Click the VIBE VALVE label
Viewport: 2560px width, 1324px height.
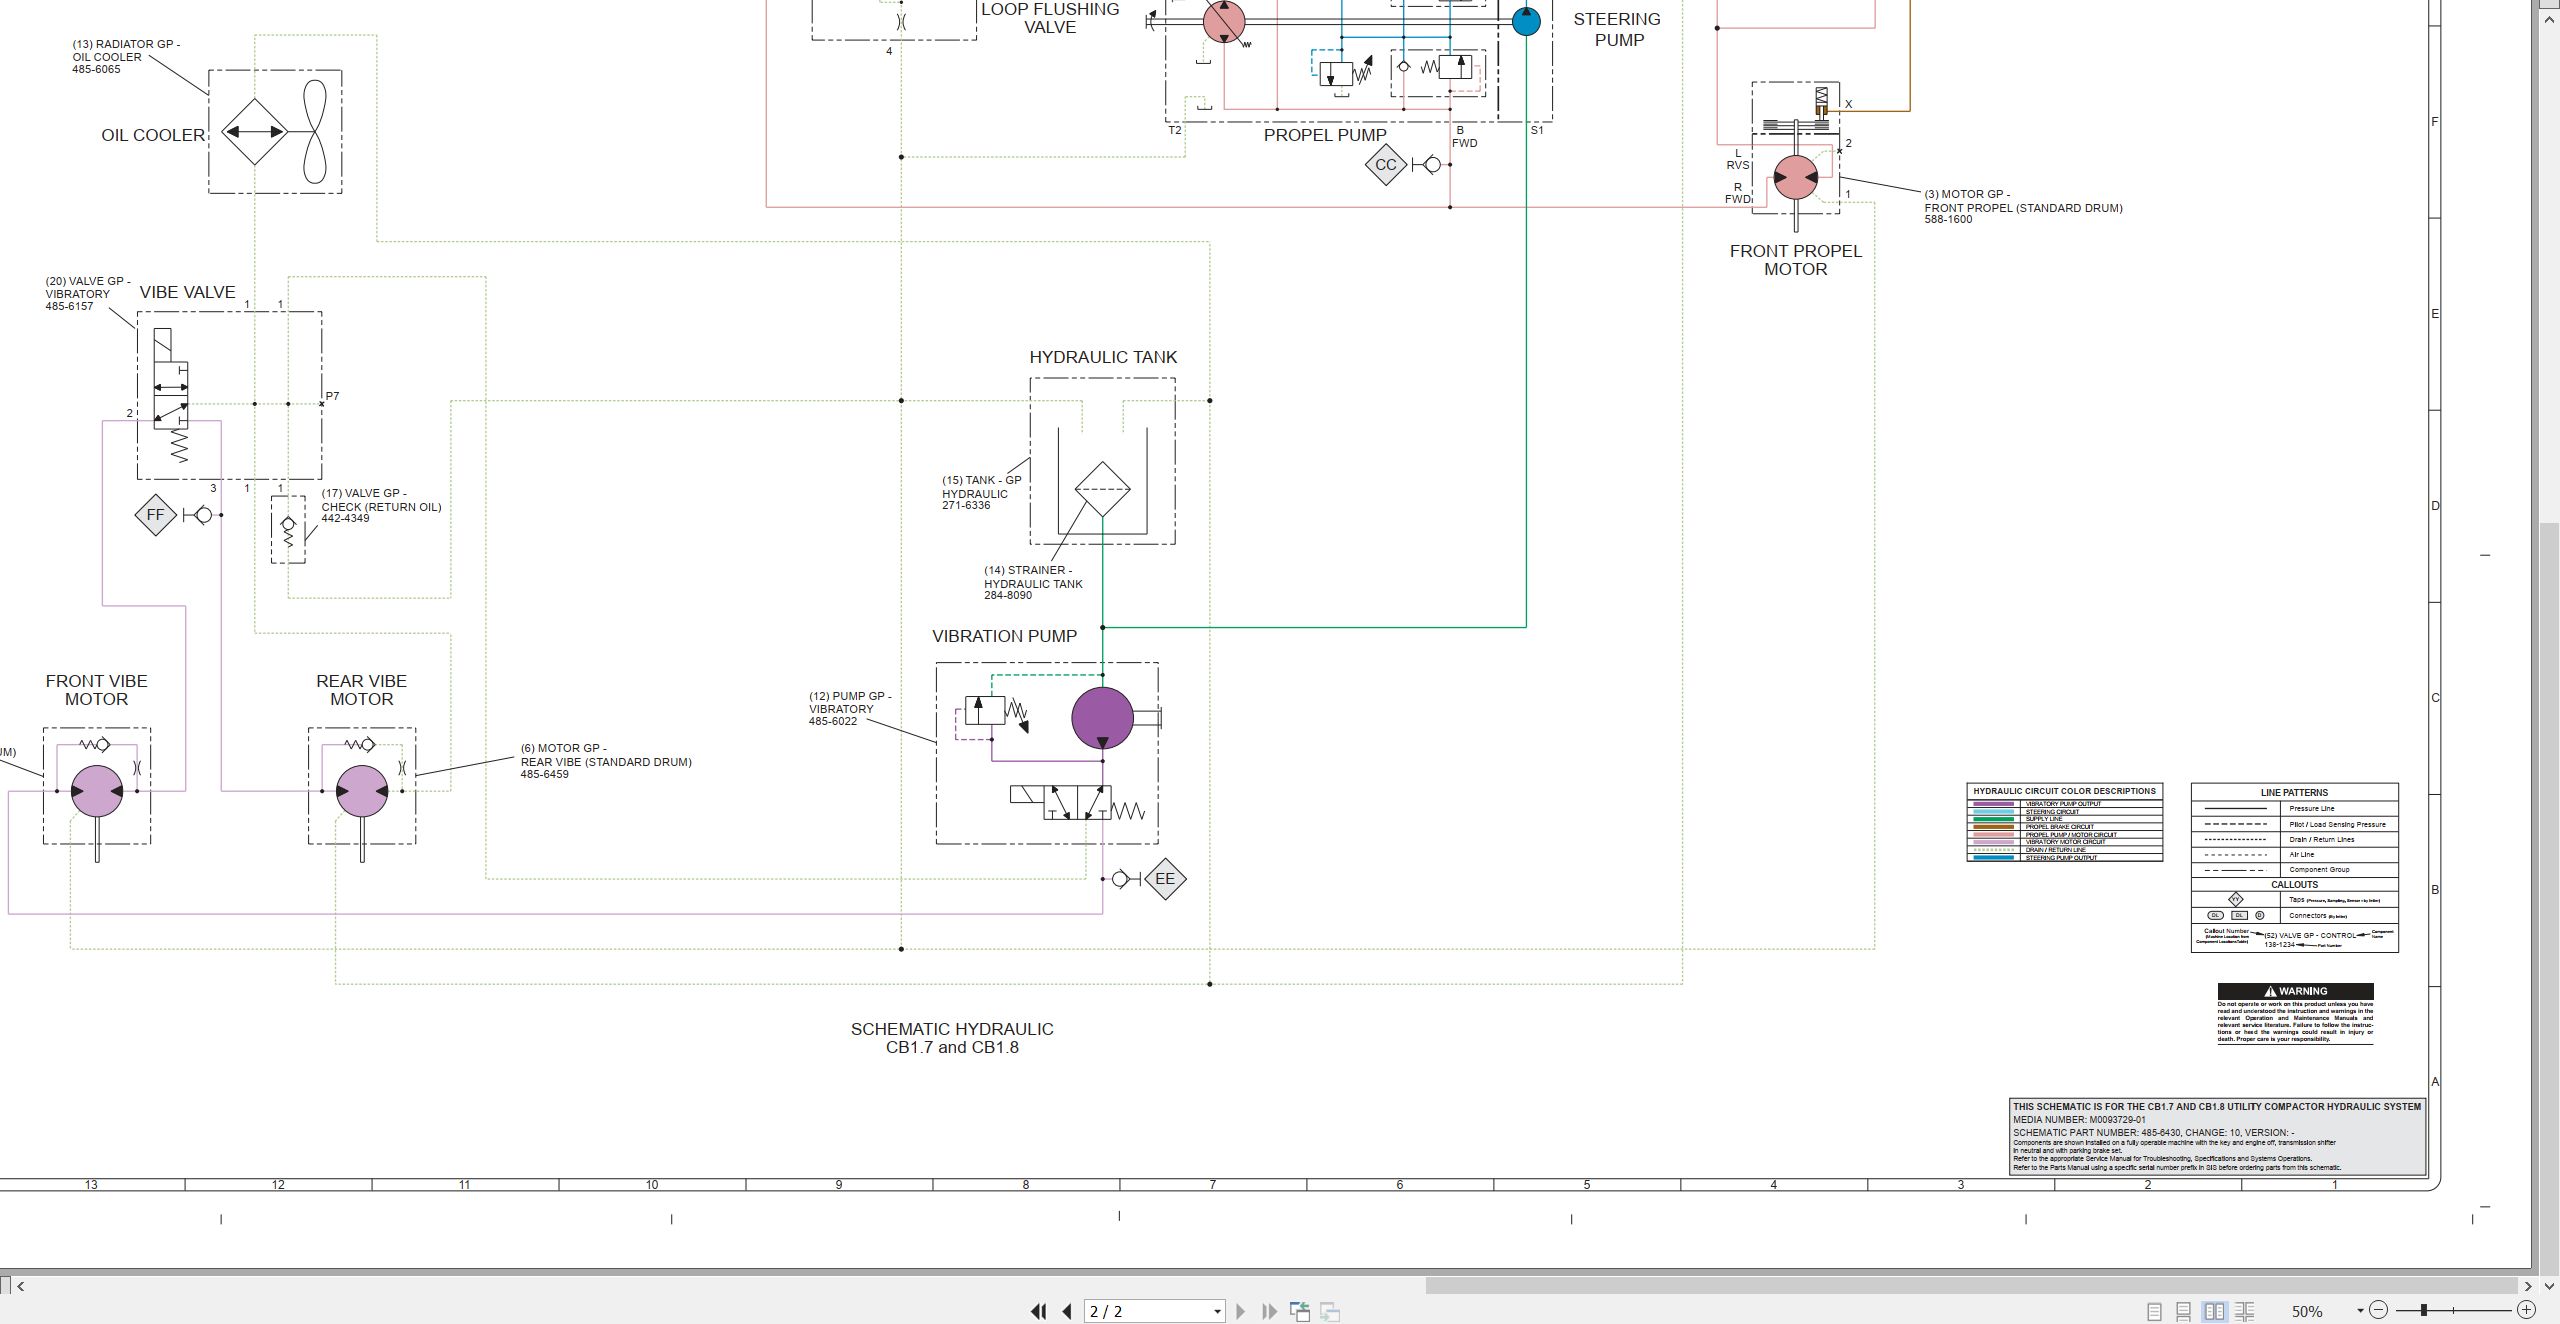pos(187,292)
